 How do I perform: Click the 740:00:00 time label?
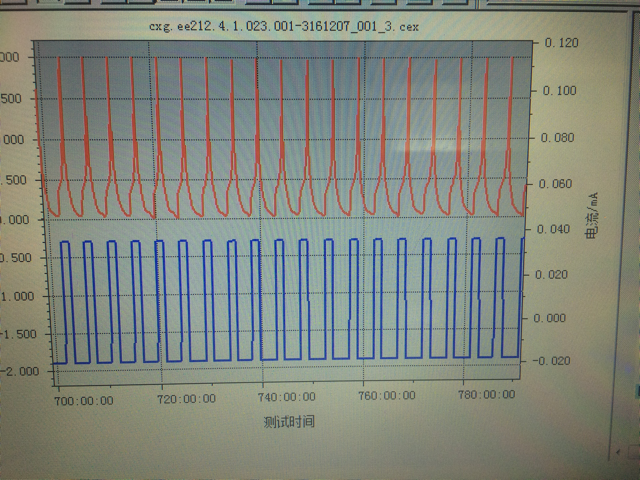(287, 397)
